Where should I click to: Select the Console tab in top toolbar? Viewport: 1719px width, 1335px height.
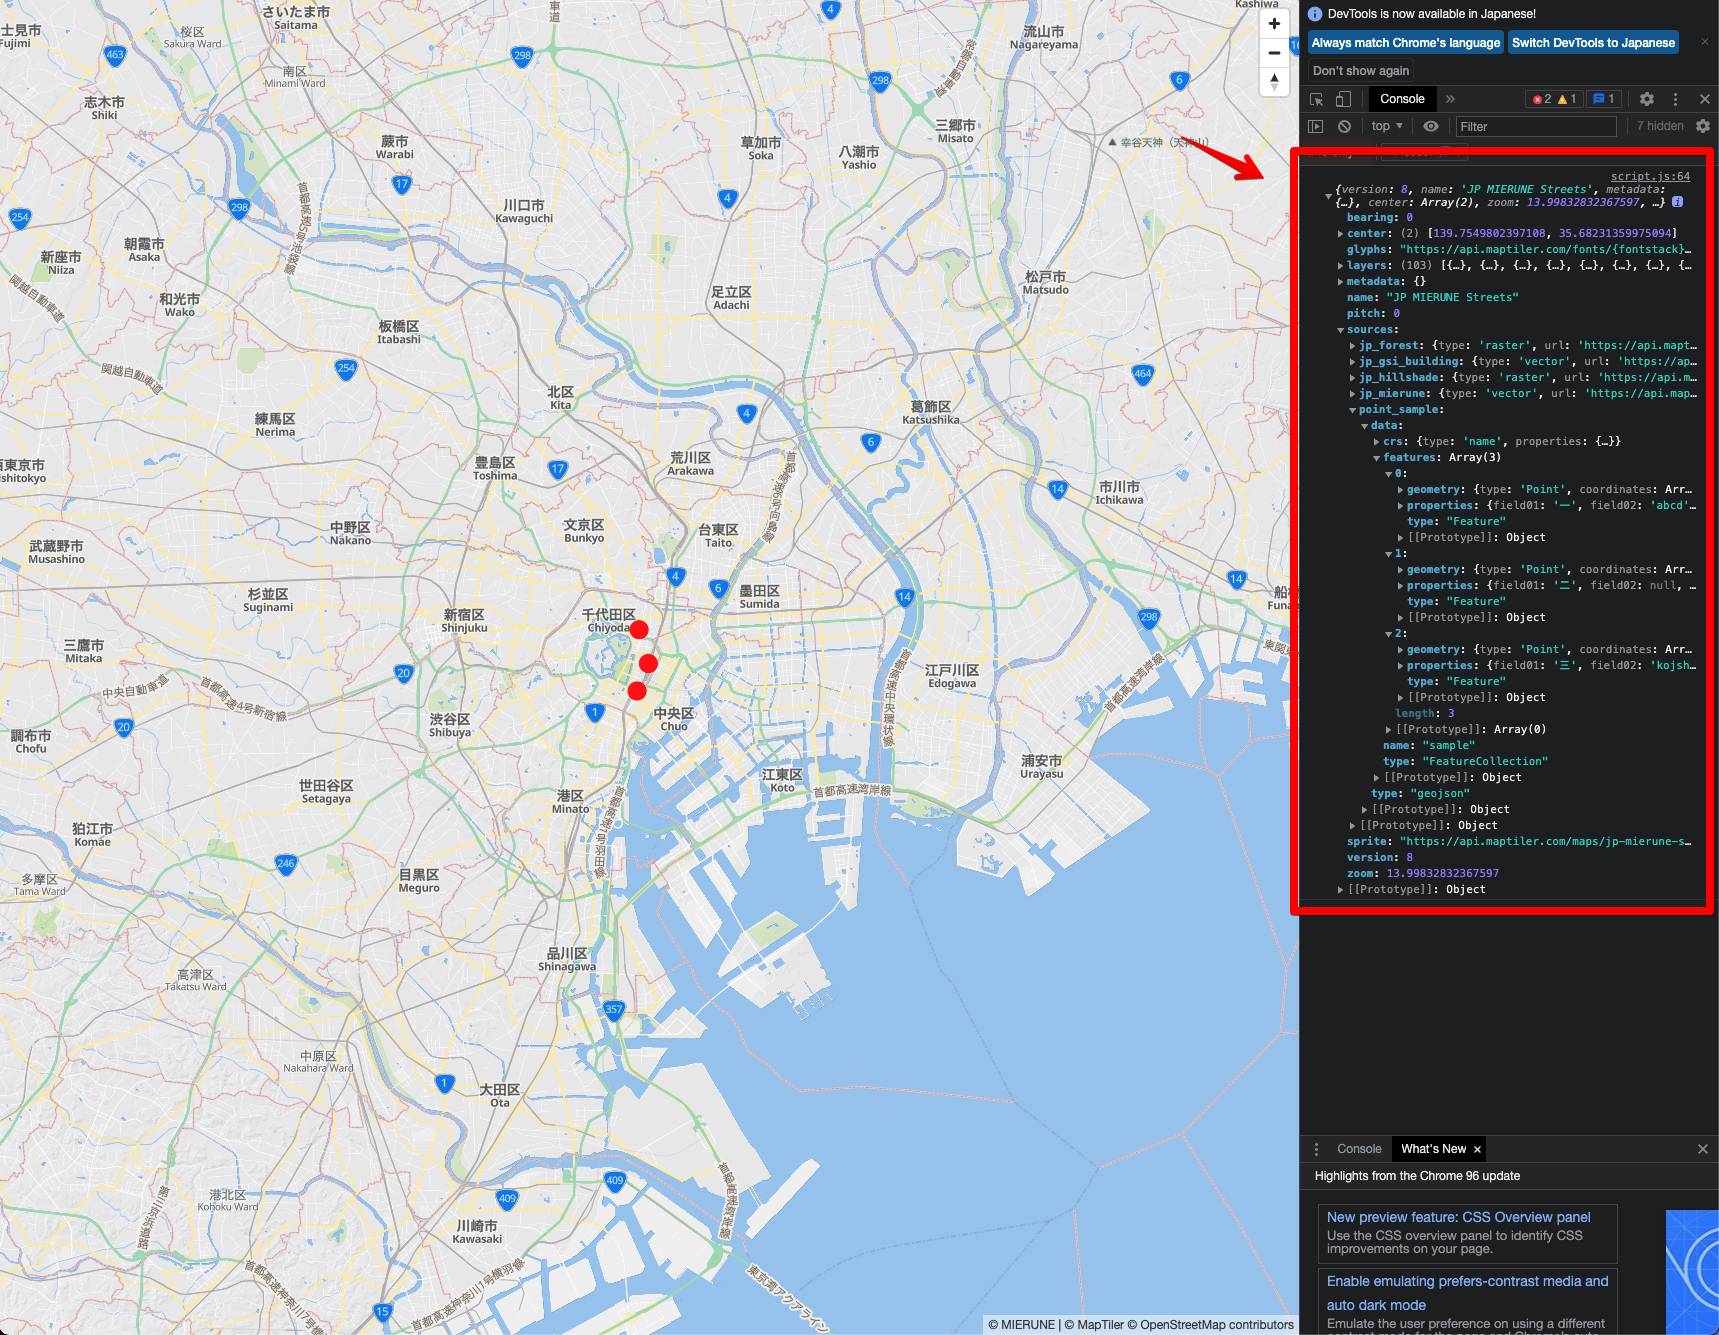(x=1402, y=99)
